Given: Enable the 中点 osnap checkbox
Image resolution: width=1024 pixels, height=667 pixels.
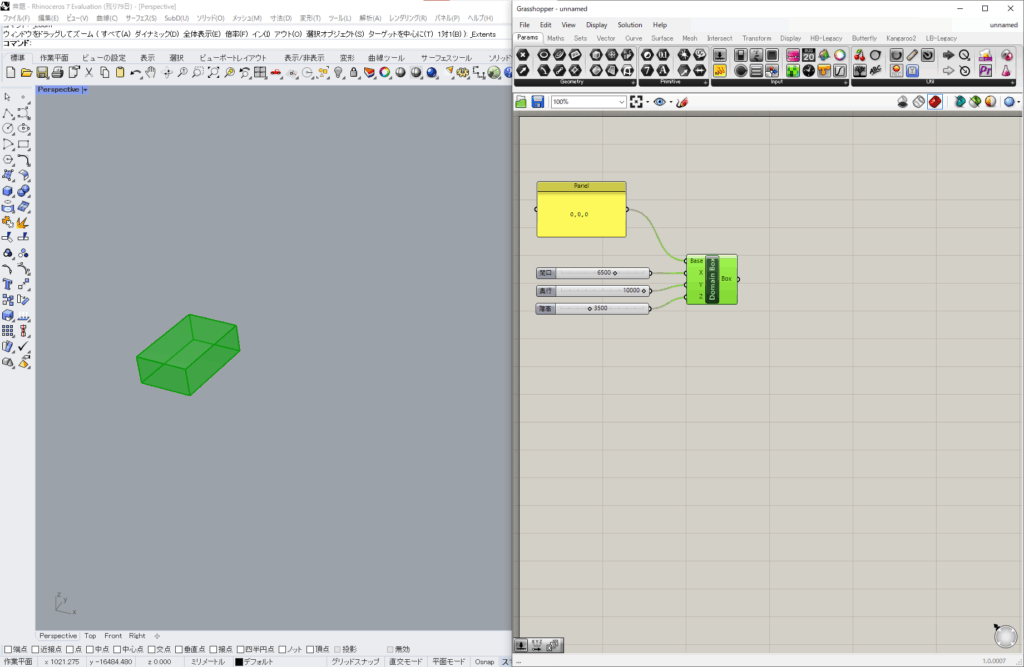Looking at the screenshot, I should (90, 649).
